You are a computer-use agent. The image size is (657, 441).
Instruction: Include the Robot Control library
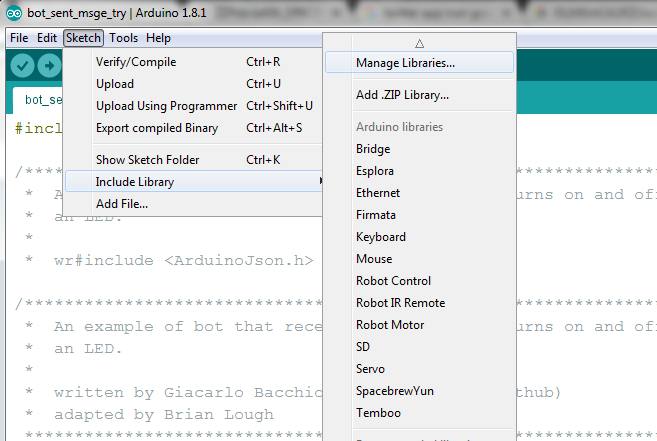[419, 281]
